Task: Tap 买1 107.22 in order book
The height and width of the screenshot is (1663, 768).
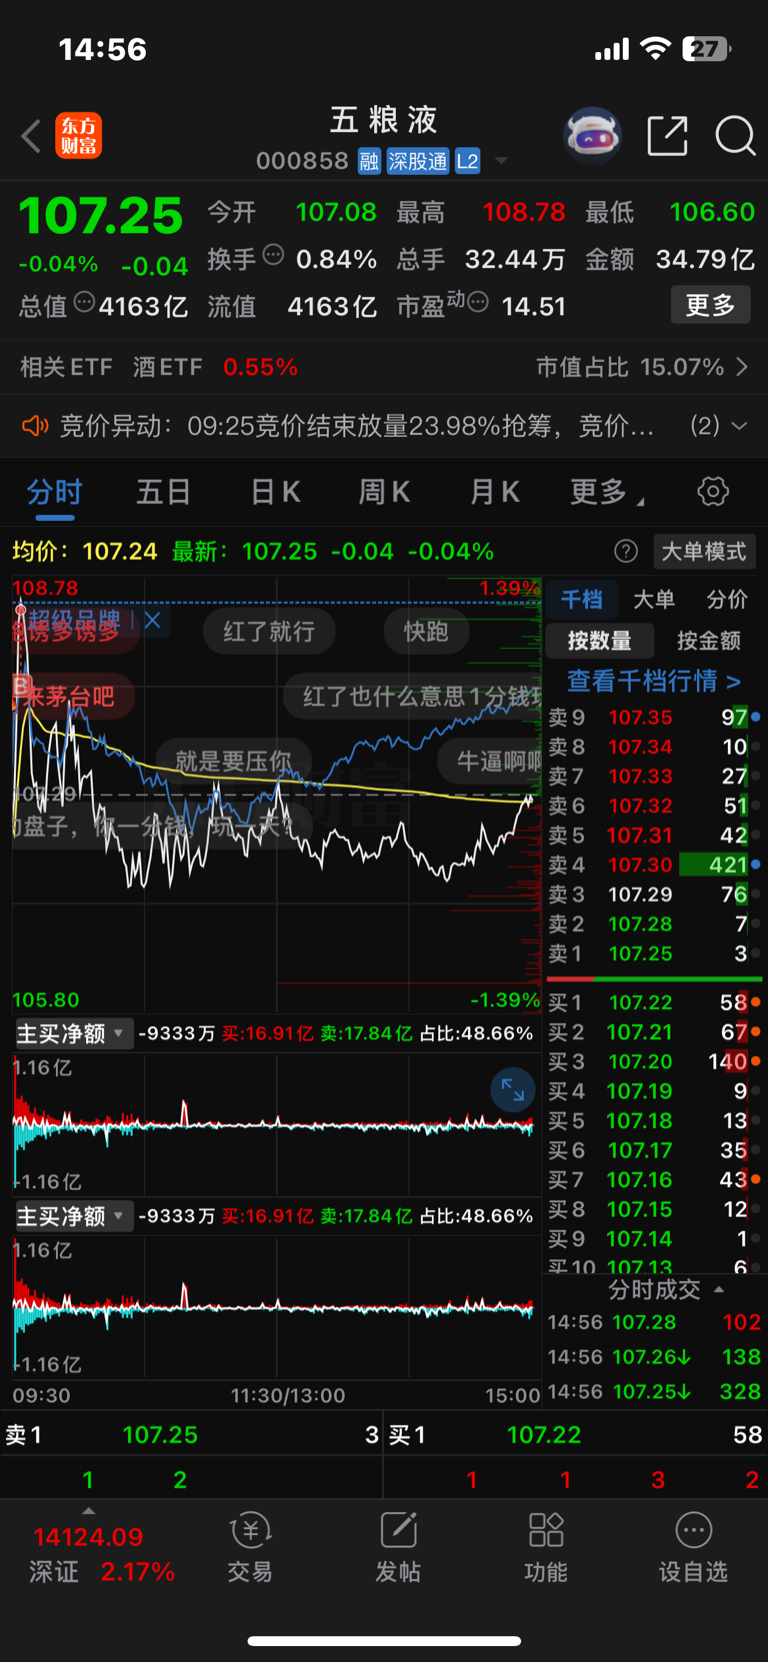Action: [x=654, y=1002]
